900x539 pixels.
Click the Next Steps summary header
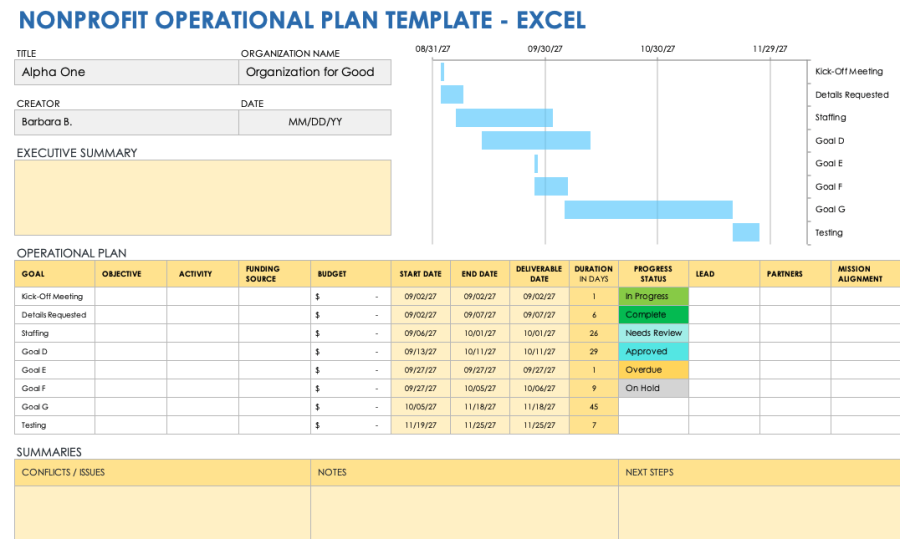click(759, 472)
